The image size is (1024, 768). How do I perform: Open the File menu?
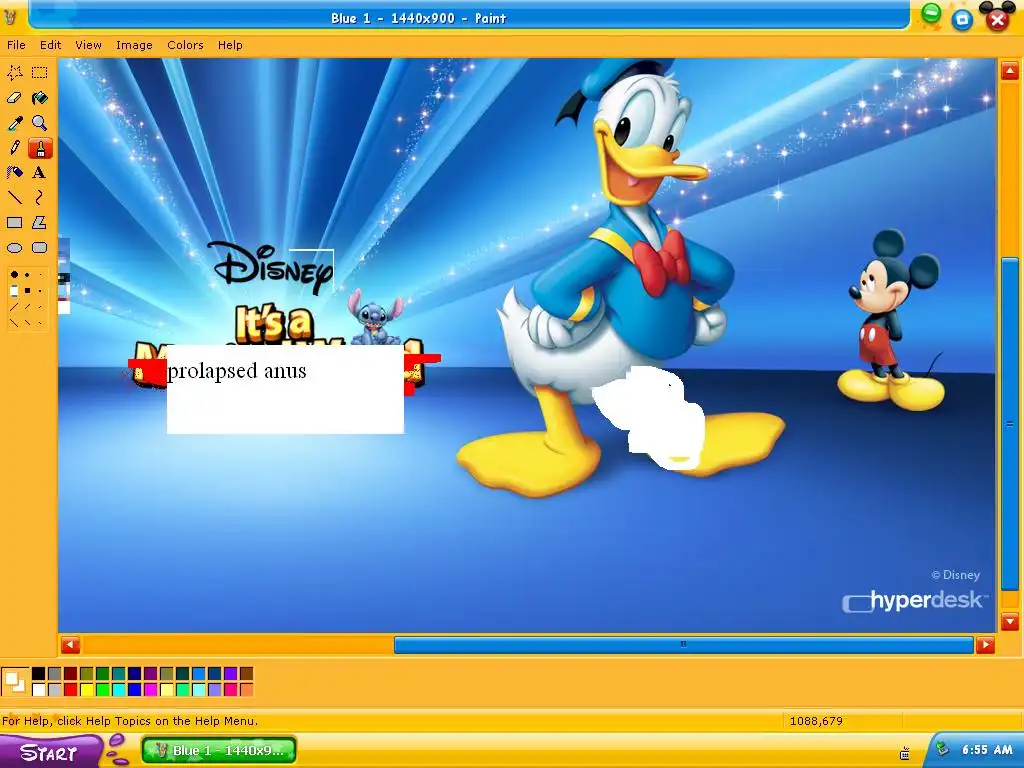coord(16,45)
